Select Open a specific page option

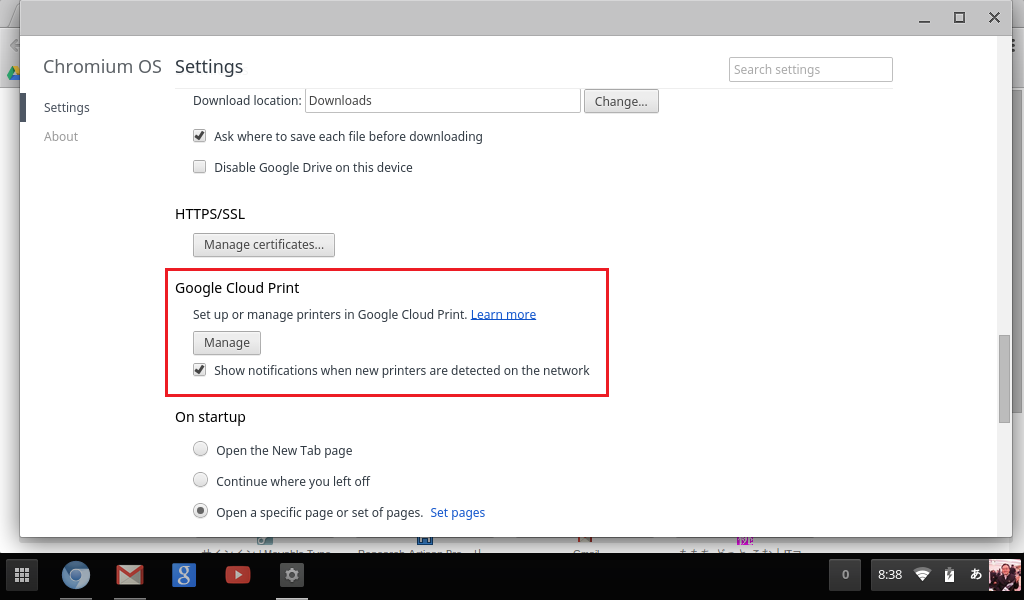click(x=200, y=511)
